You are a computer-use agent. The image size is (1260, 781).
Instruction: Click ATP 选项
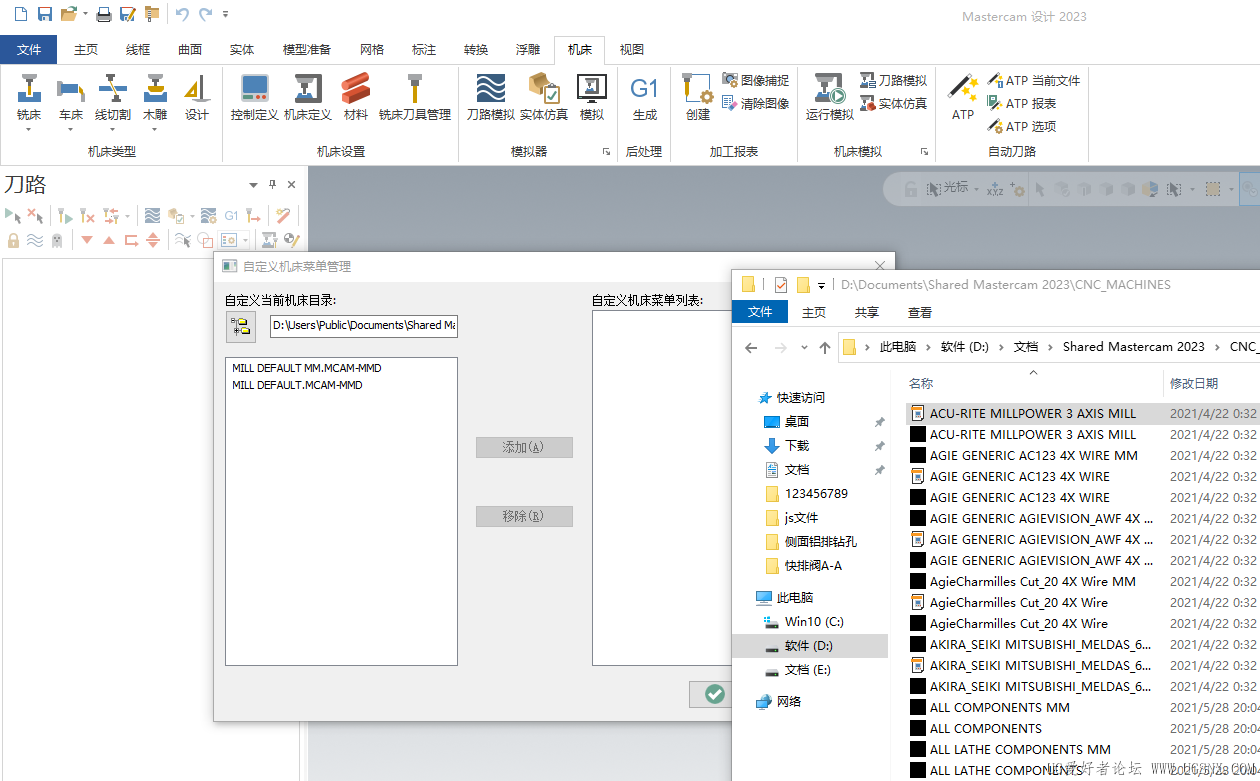click(x=1022, y=126)
